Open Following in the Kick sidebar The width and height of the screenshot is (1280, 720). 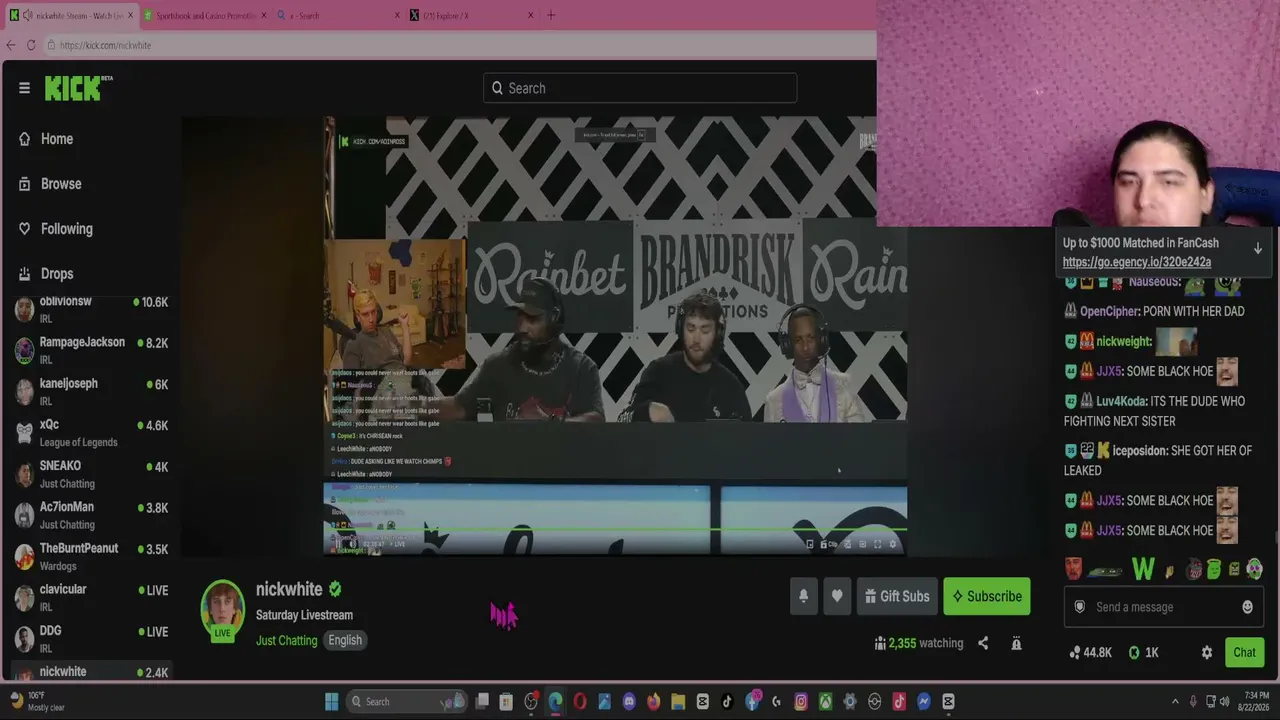tap(56, 229)
